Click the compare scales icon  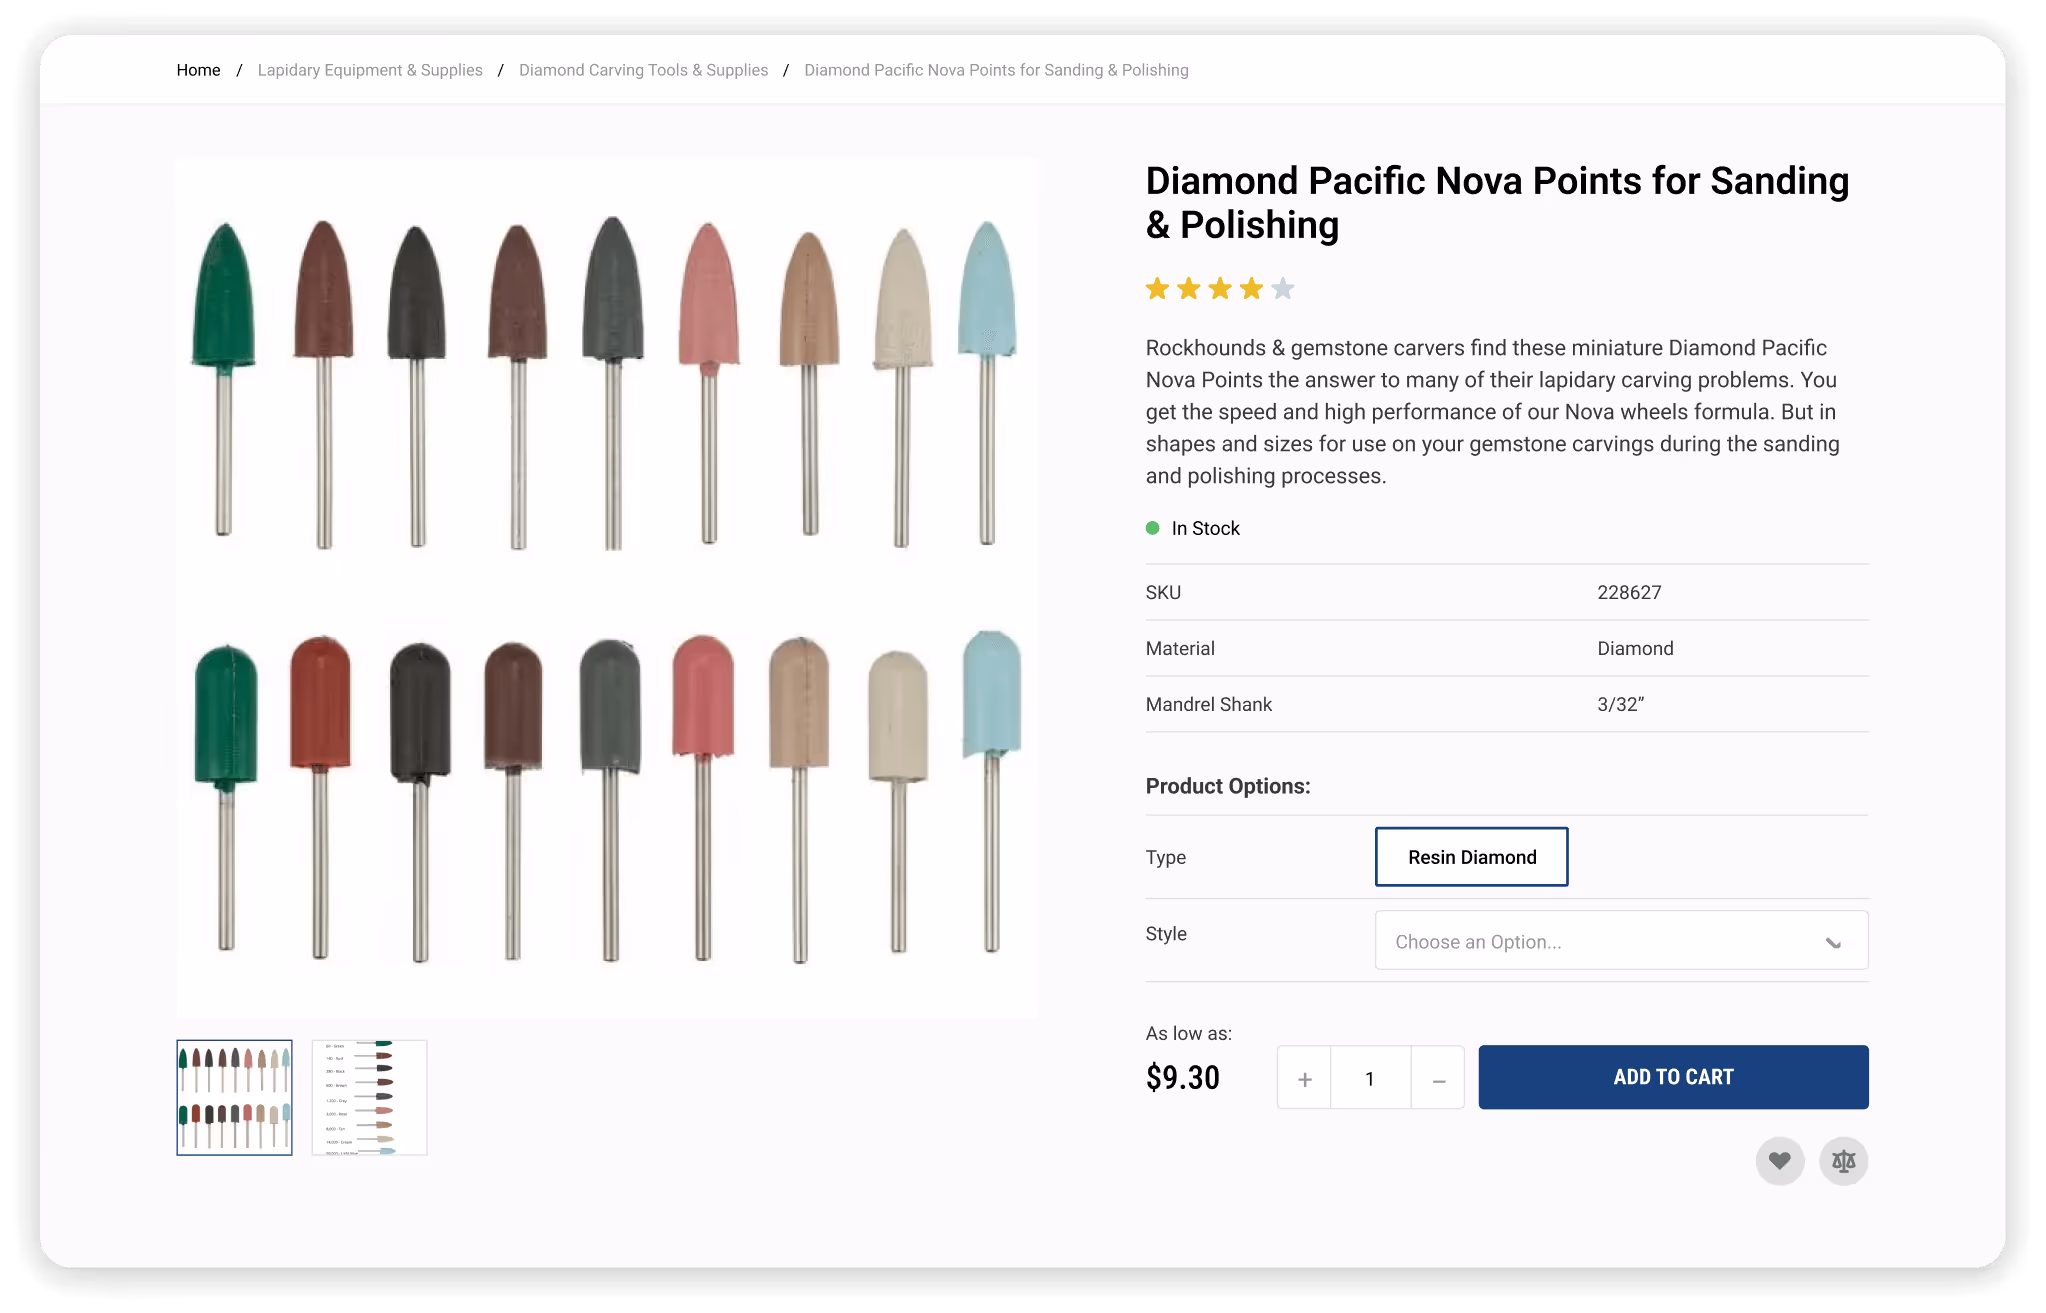tap(1843, 1161)
